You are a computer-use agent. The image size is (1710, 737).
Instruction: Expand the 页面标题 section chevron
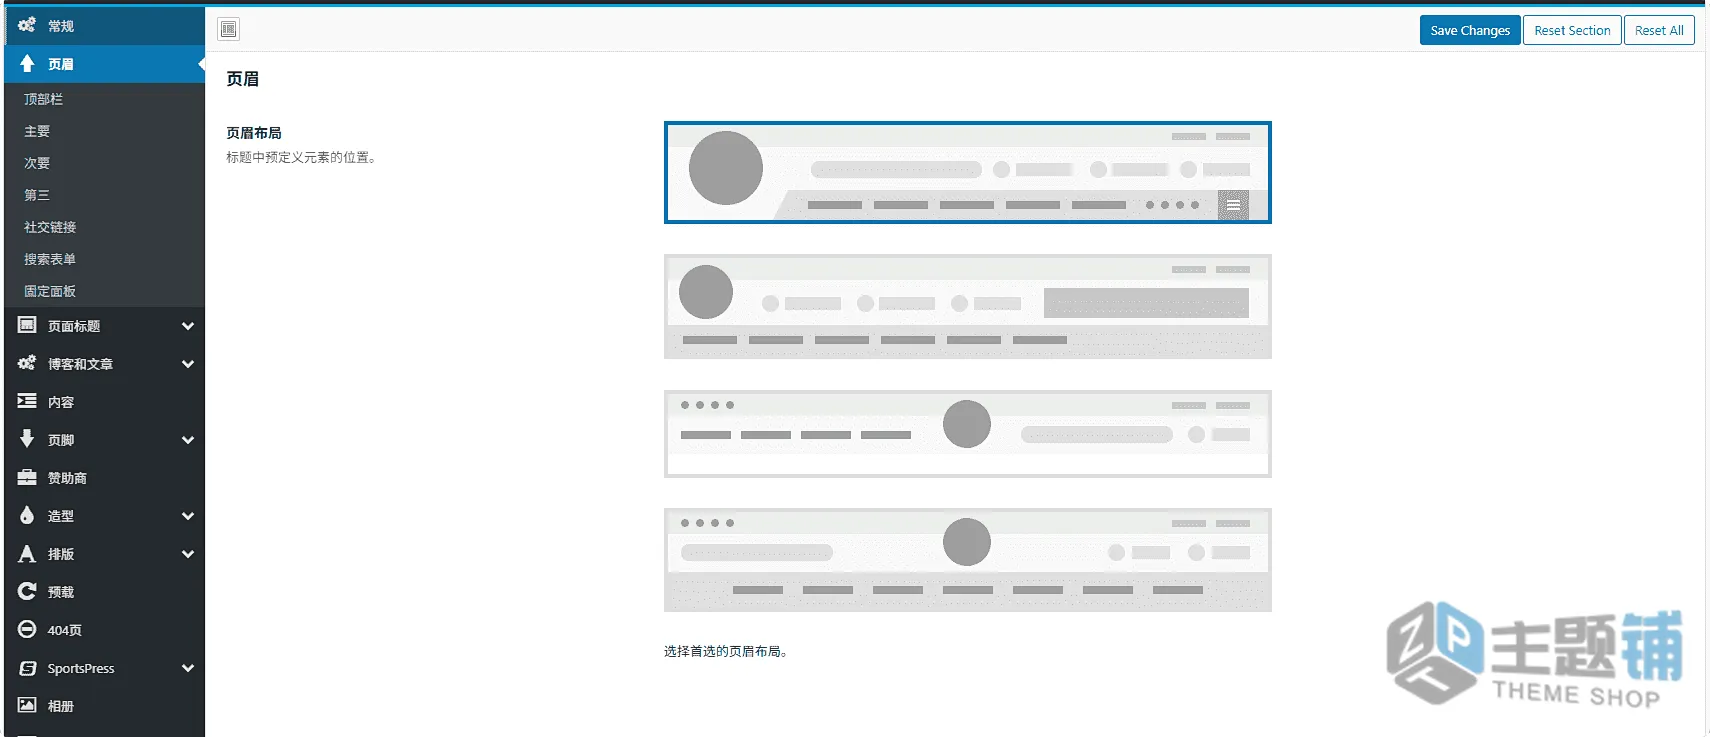(x=187, y=326)
